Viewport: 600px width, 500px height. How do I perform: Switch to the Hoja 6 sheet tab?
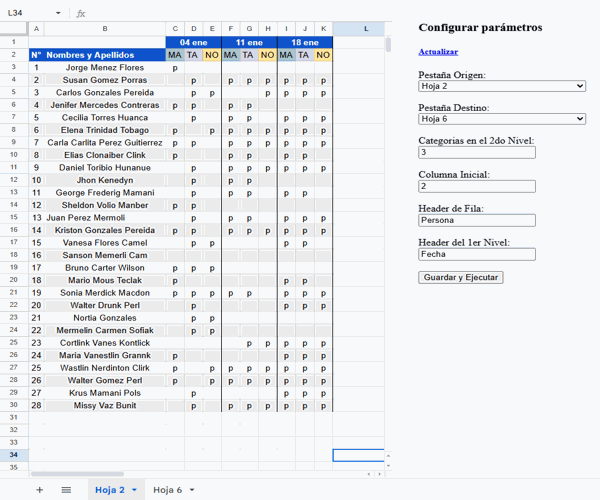tap(167, 490)
